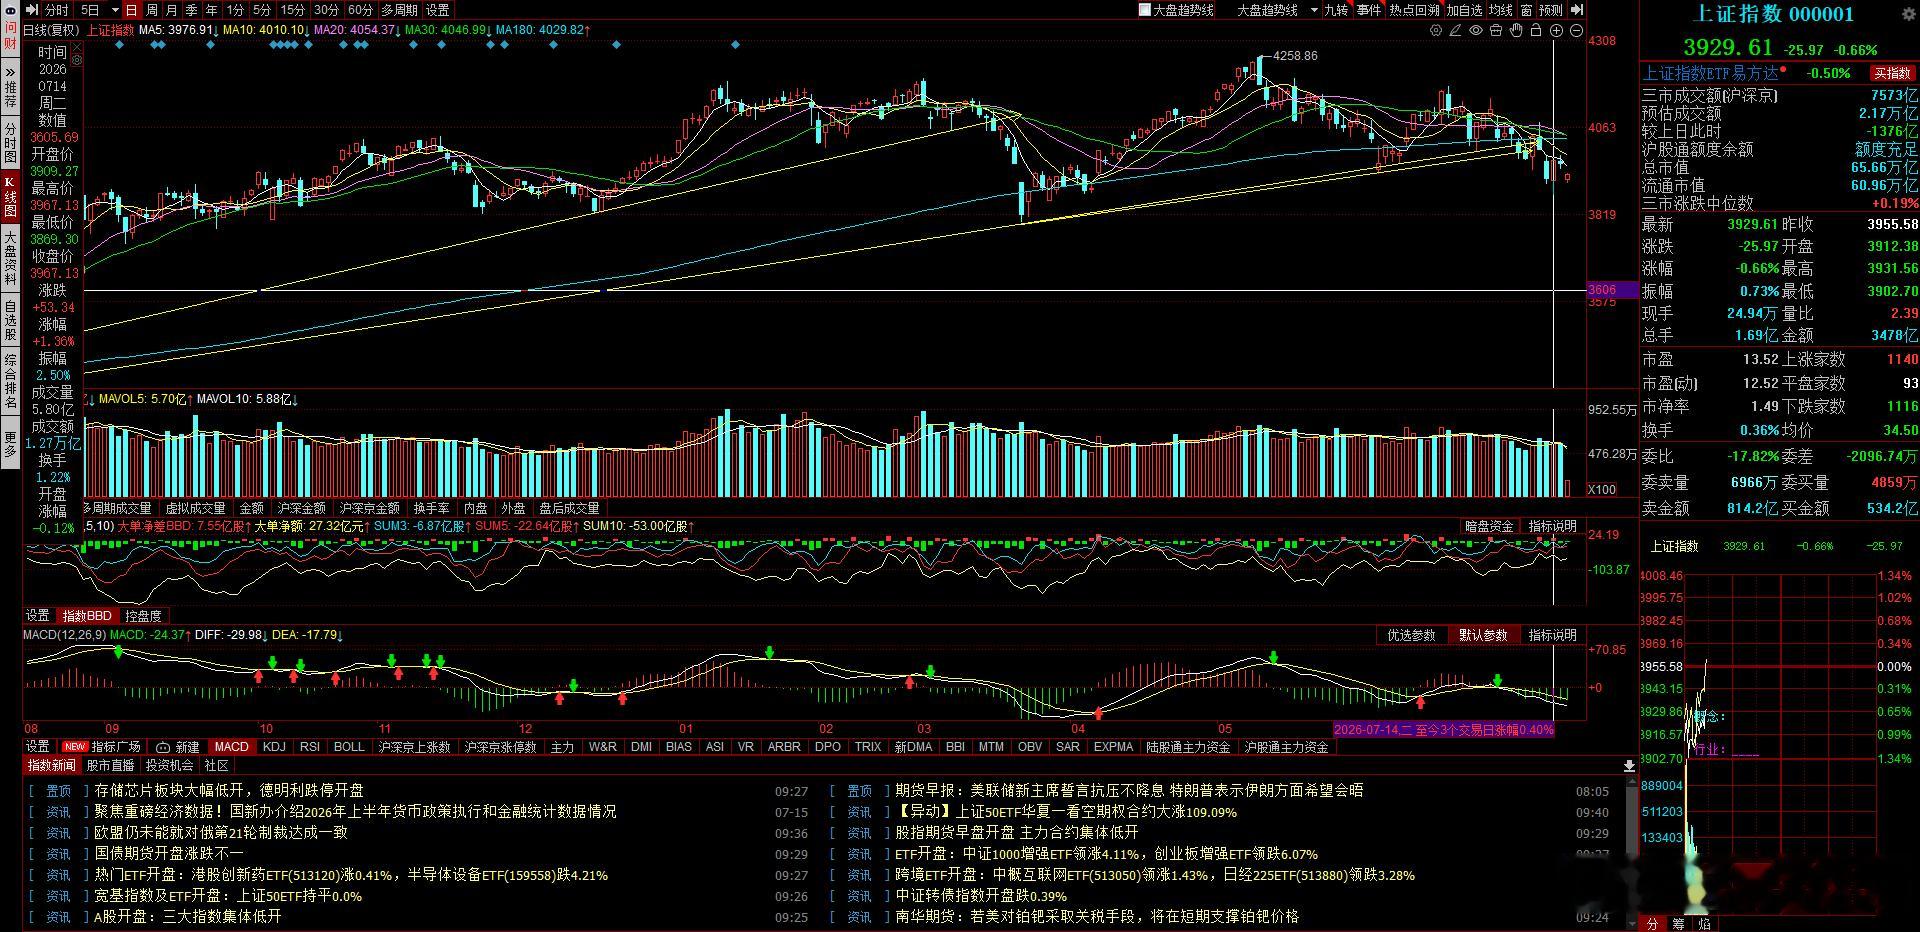Switch to the 60分 period tab

pos(360,10)
